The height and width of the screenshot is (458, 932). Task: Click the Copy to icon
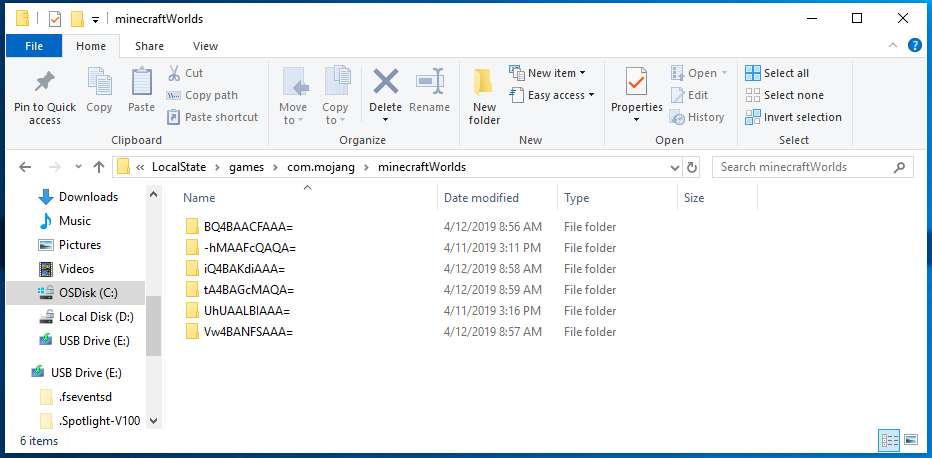tap(337, 81)
